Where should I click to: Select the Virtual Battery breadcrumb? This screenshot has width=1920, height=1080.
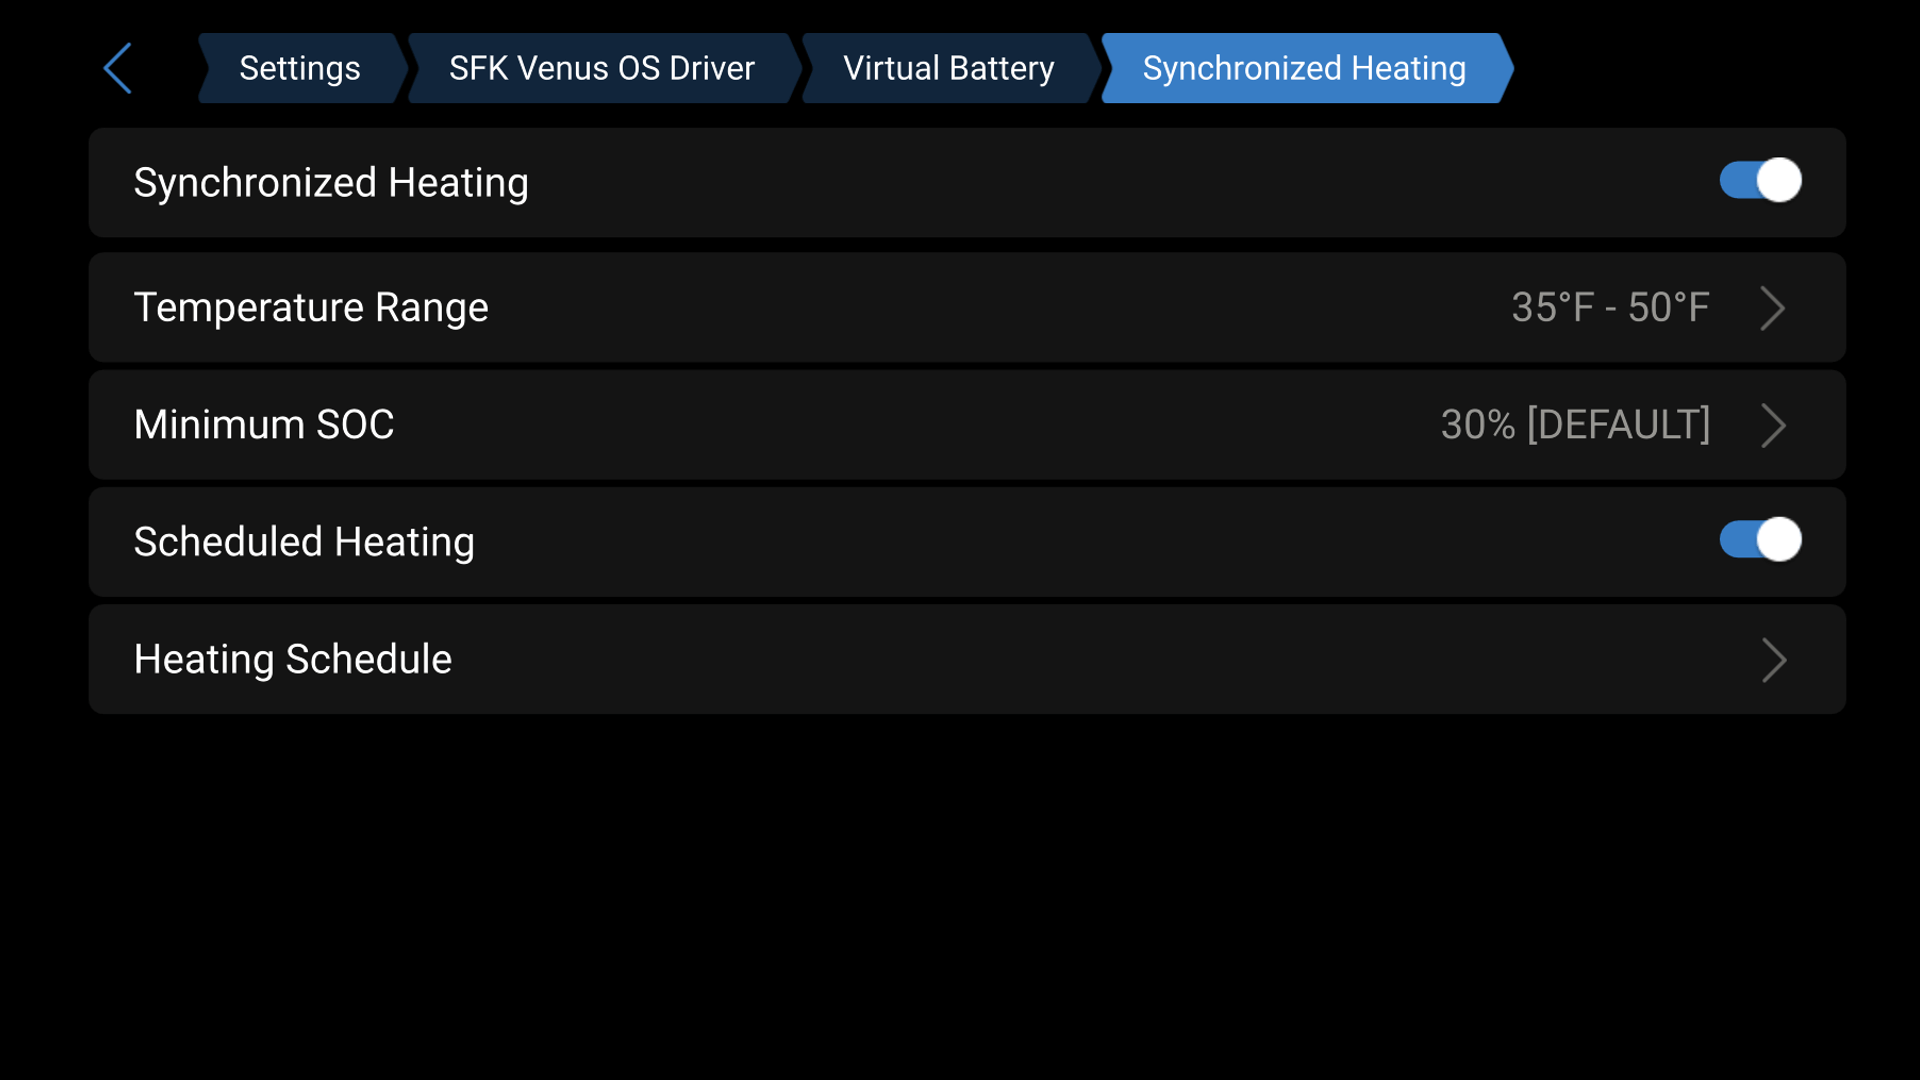948,67
